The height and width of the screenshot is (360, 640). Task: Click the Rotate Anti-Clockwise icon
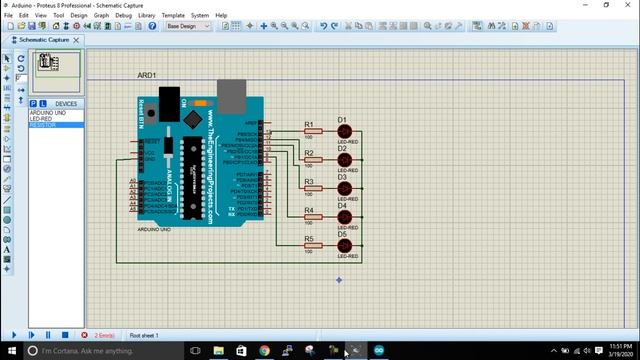21,68
